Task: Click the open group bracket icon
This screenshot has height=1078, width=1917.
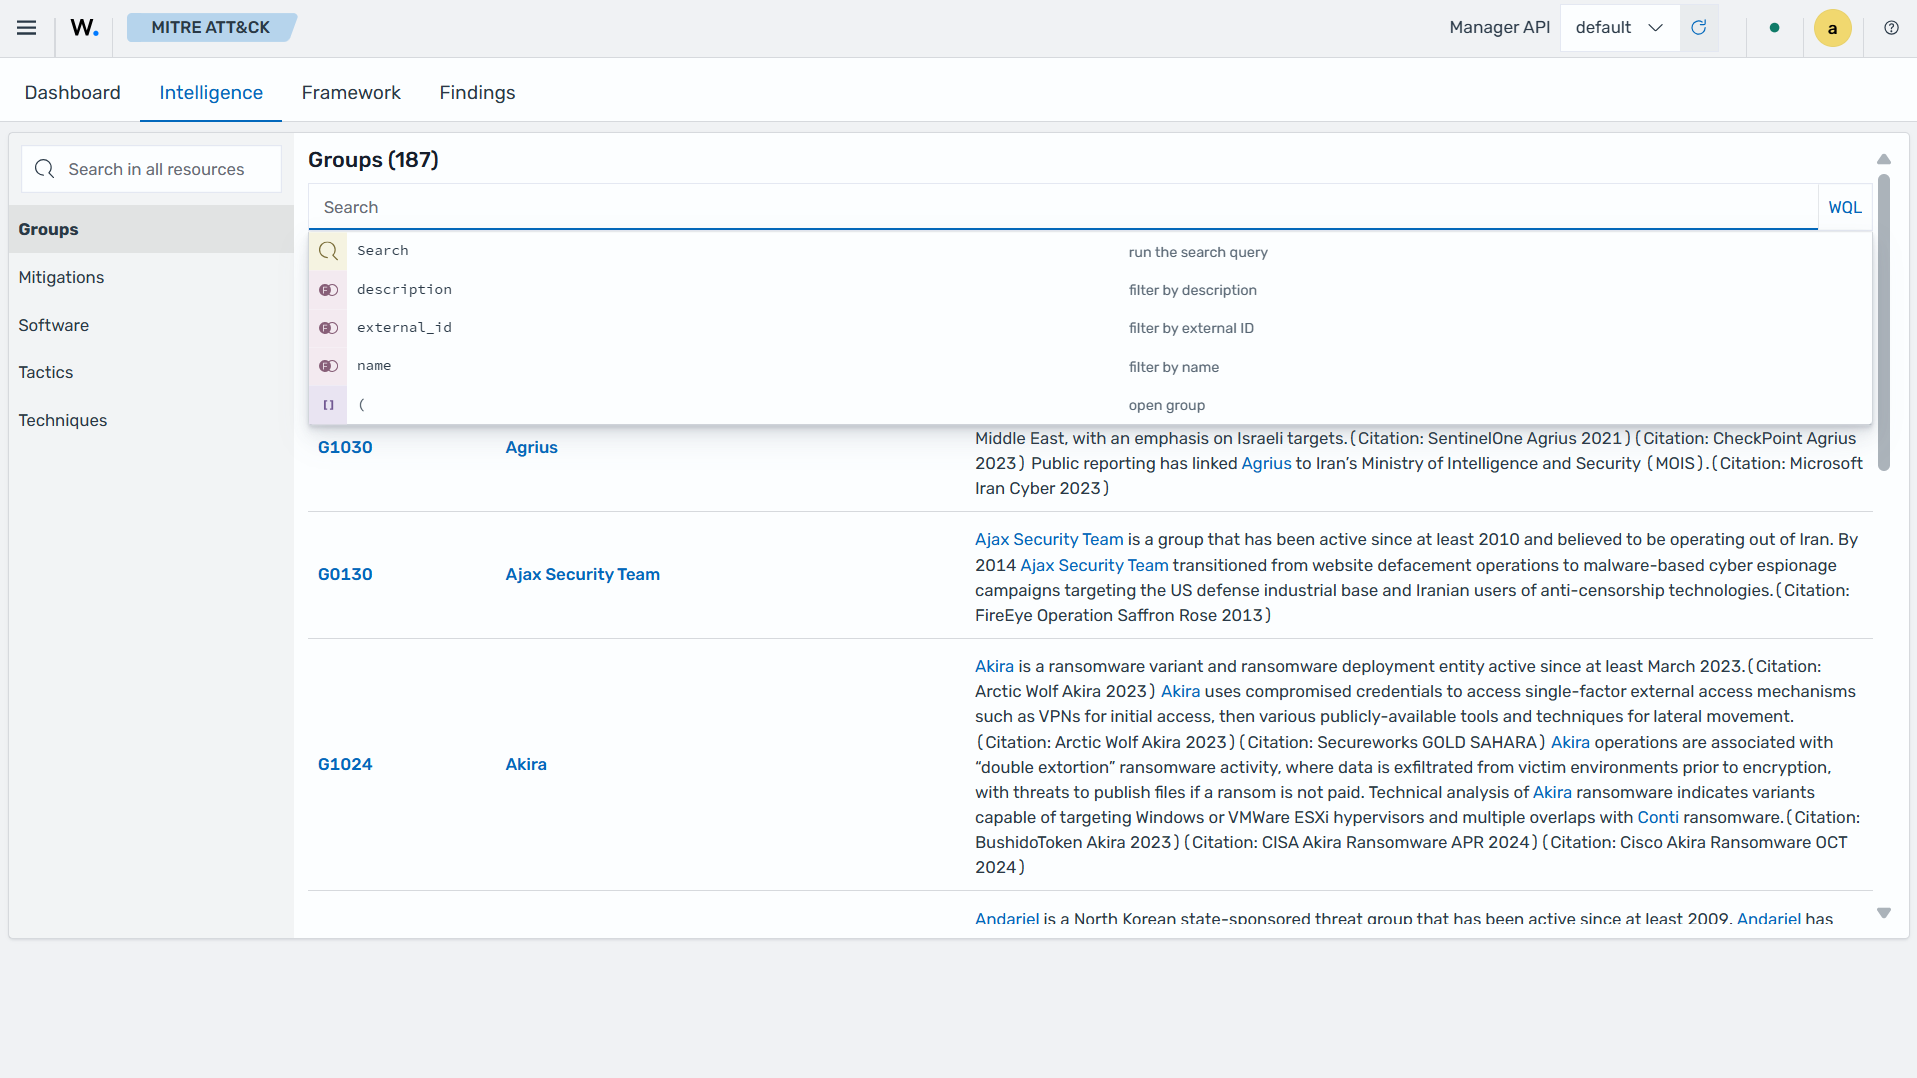Action: pos(328,405)
